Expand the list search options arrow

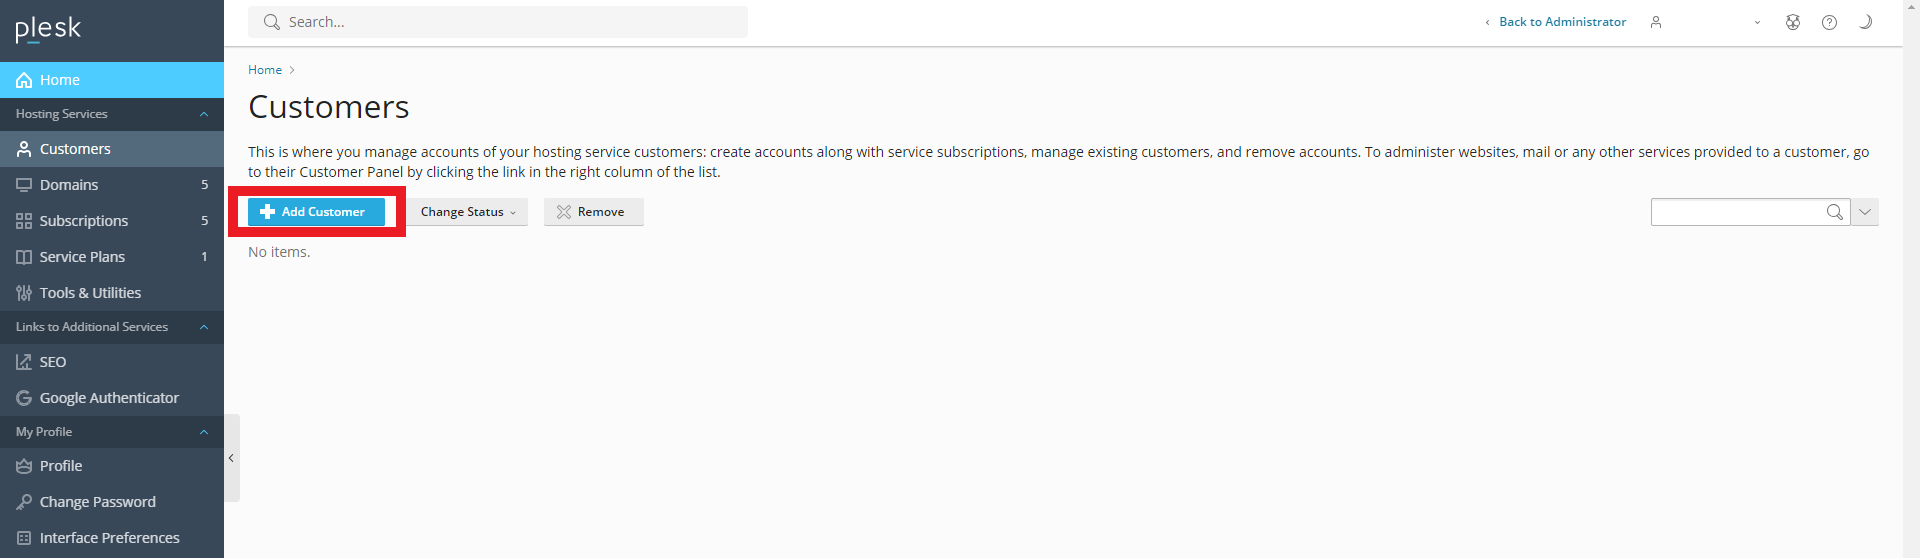click(1865, 212)
